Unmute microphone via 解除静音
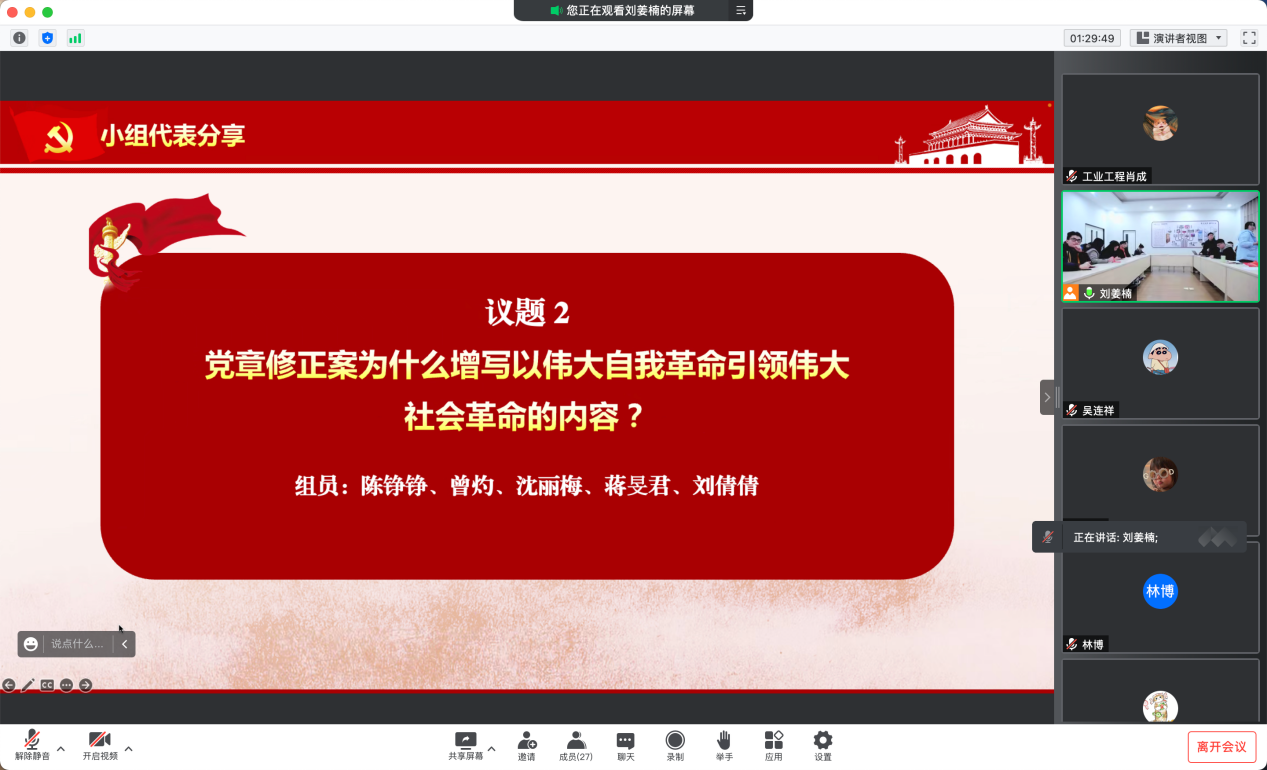 point(32,745)
